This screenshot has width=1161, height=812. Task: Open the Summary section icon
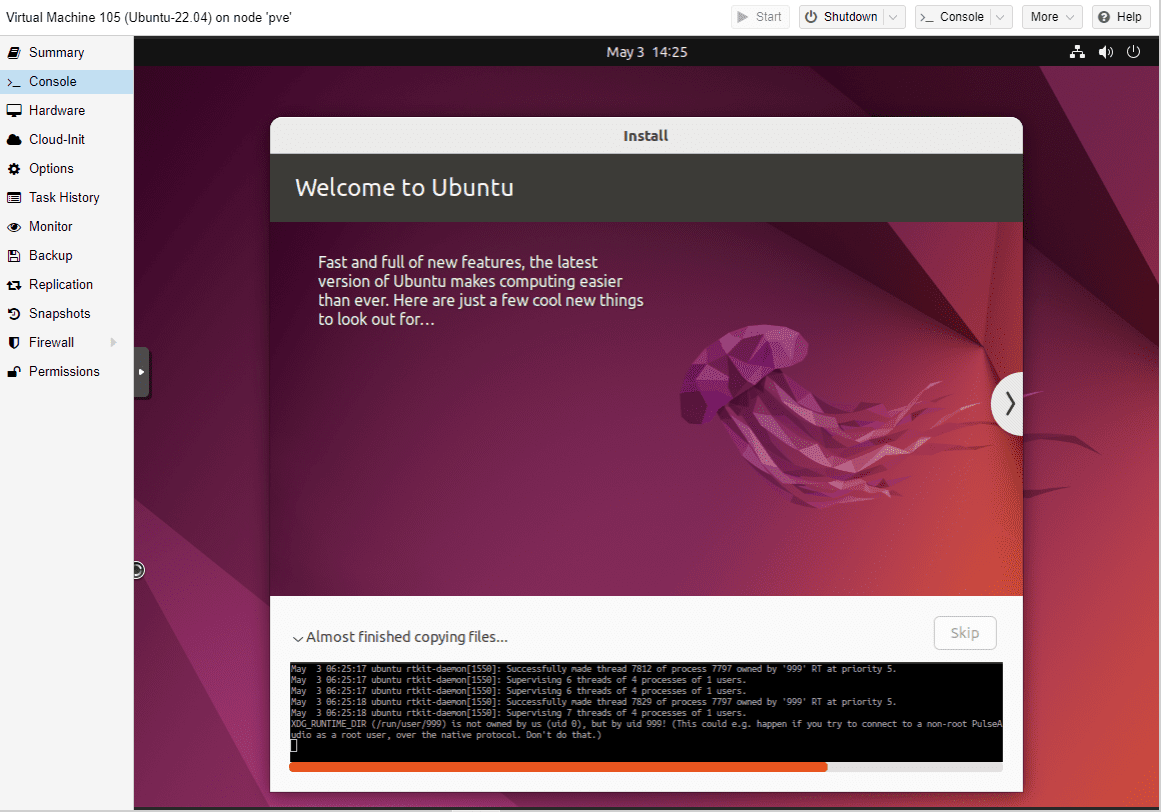pyautogui.click(x=13, y=53)
